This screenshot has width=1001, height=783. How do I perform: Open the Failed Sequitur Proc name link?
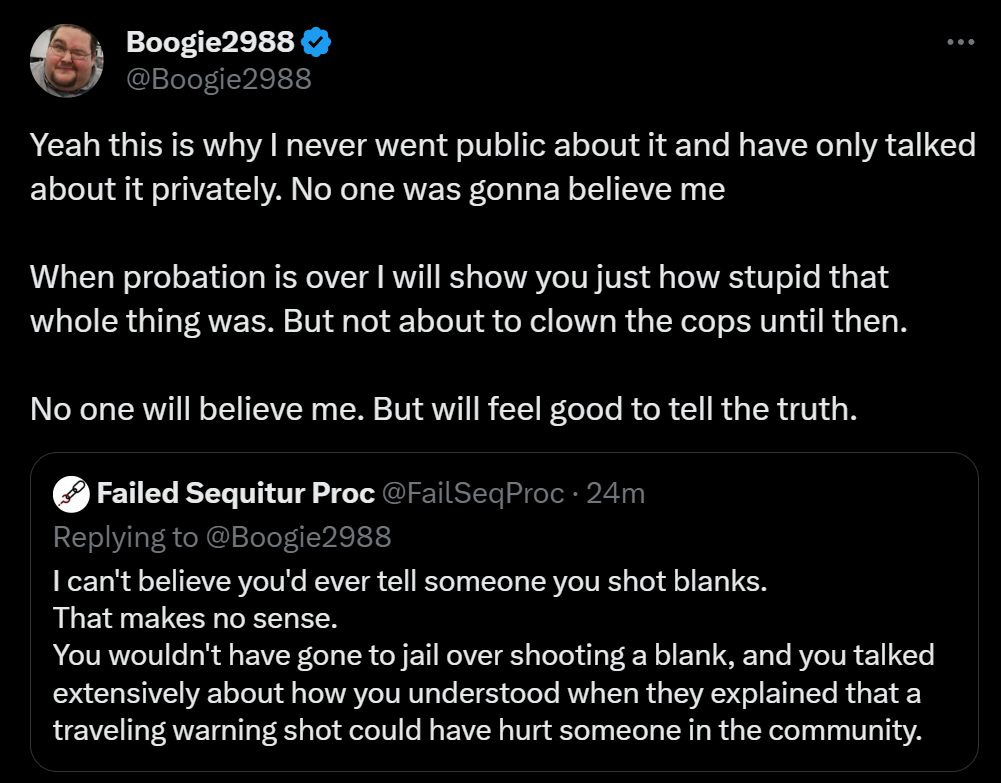point(236,493)
